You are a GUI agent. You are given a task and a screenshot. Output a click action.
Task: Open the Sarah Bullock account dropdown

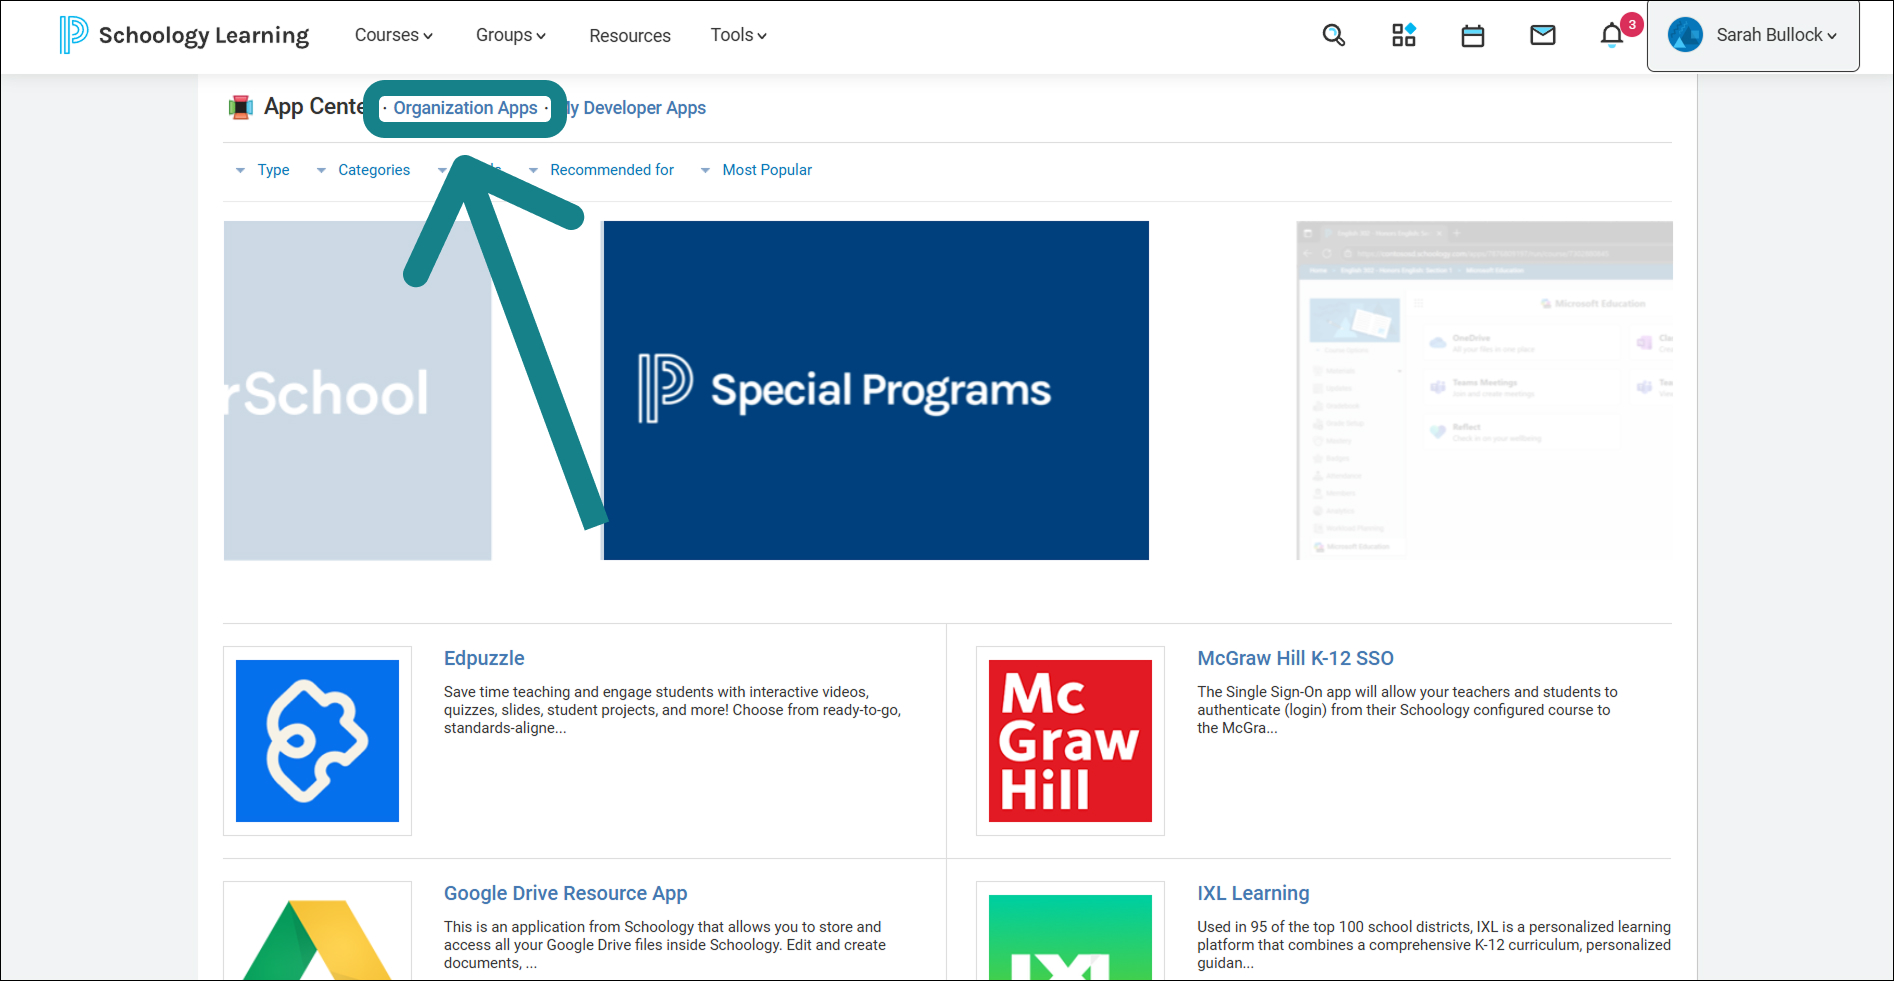pyautogui.click(x=1753, y=35)
